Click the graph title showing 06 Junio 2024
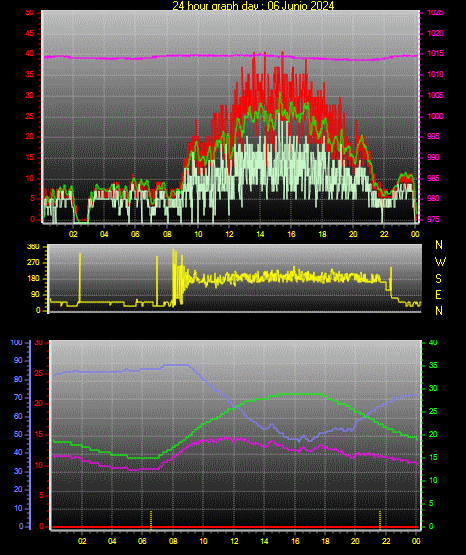The height and width of the screenshot is (555, 466). [253, 5]
